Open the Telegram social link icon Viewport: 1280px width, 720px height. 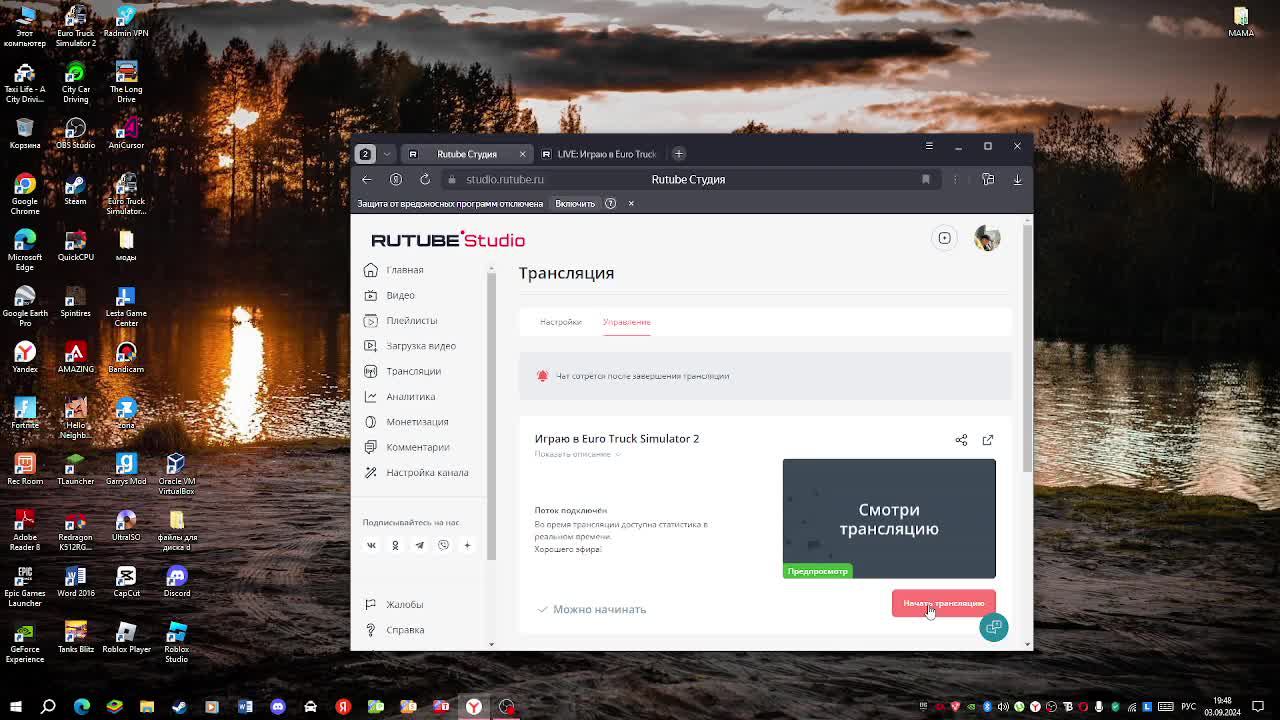(x=419, y=545)
